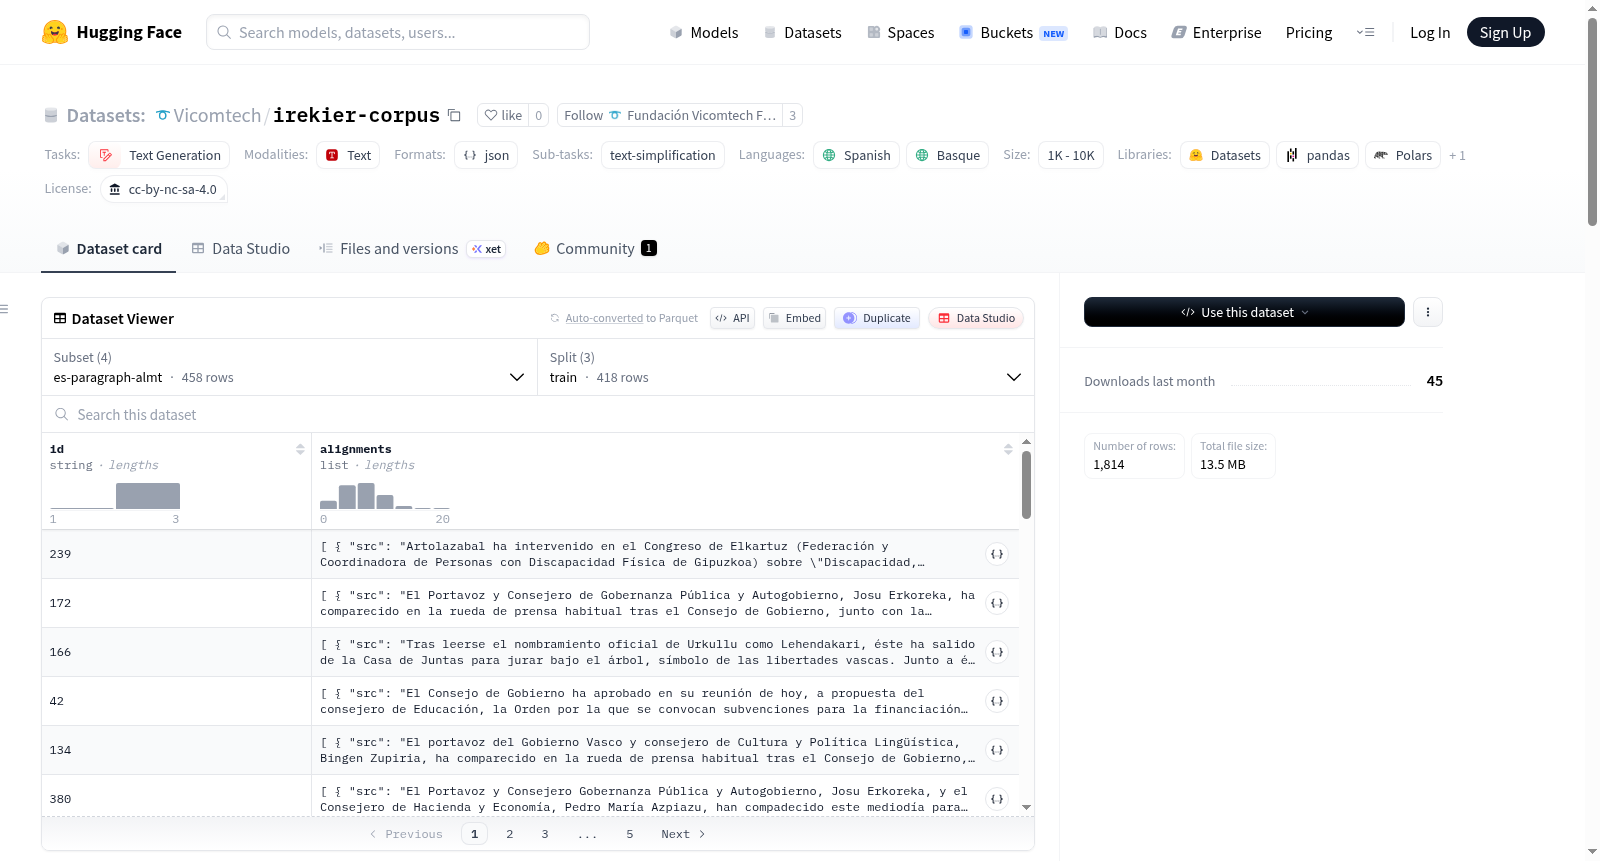Open the navigation overflow menu icon

[x=1365, y=32]
